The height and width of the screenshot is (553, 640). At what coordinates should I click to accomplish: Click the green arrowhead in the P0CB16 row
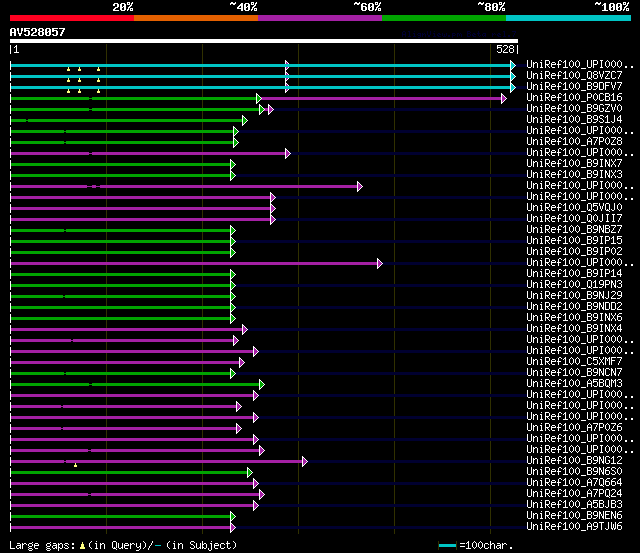(258, 98)
